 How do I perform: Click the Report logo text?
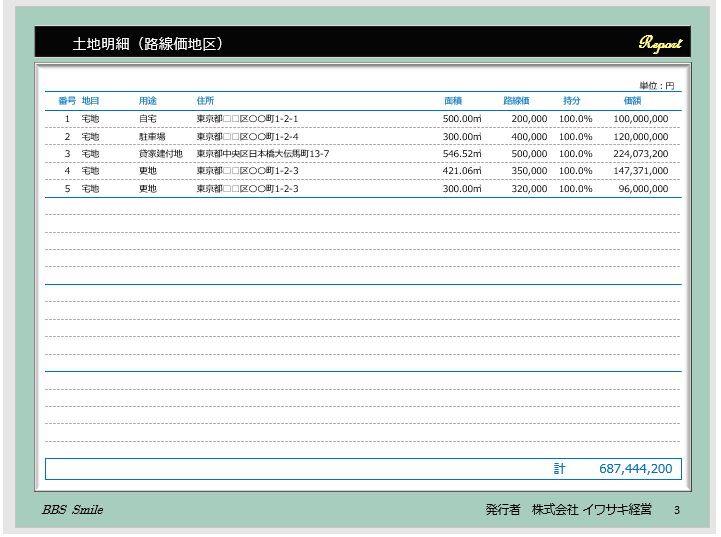click(660, 43)
